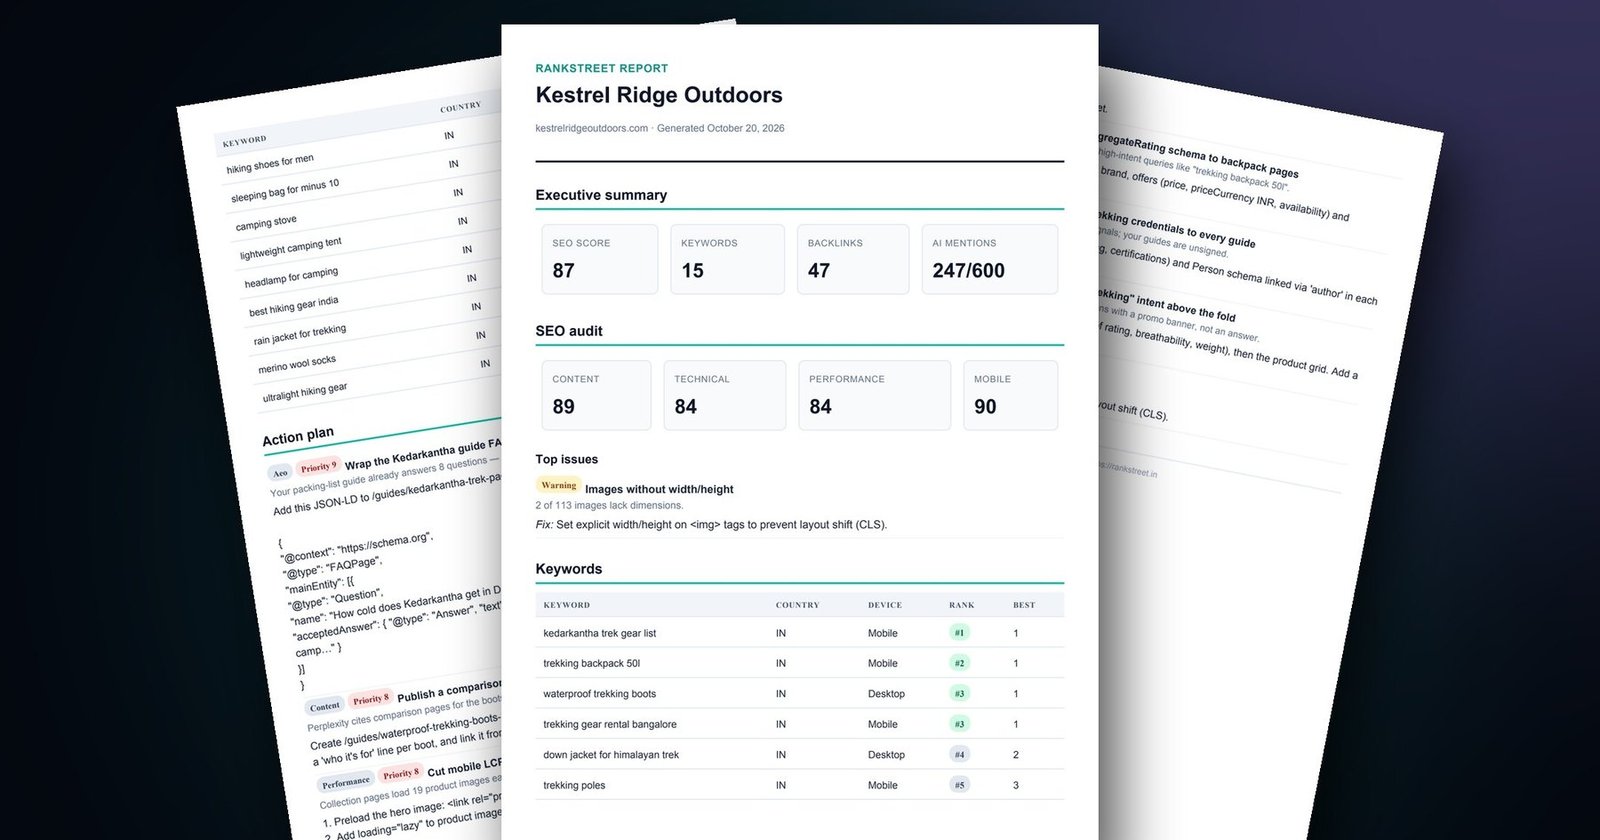Screen dimensions: 1600x840
Task: Click the Backlinks card showing 47
Action: click(x=853, y=259)
